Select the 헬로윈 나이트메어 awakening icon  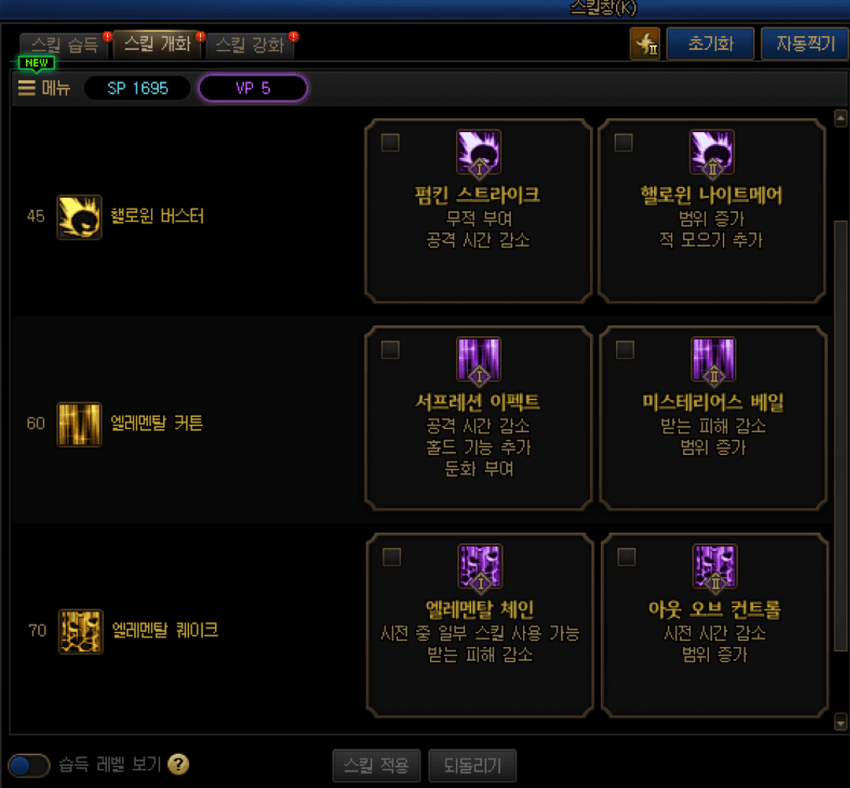(712, 152)
